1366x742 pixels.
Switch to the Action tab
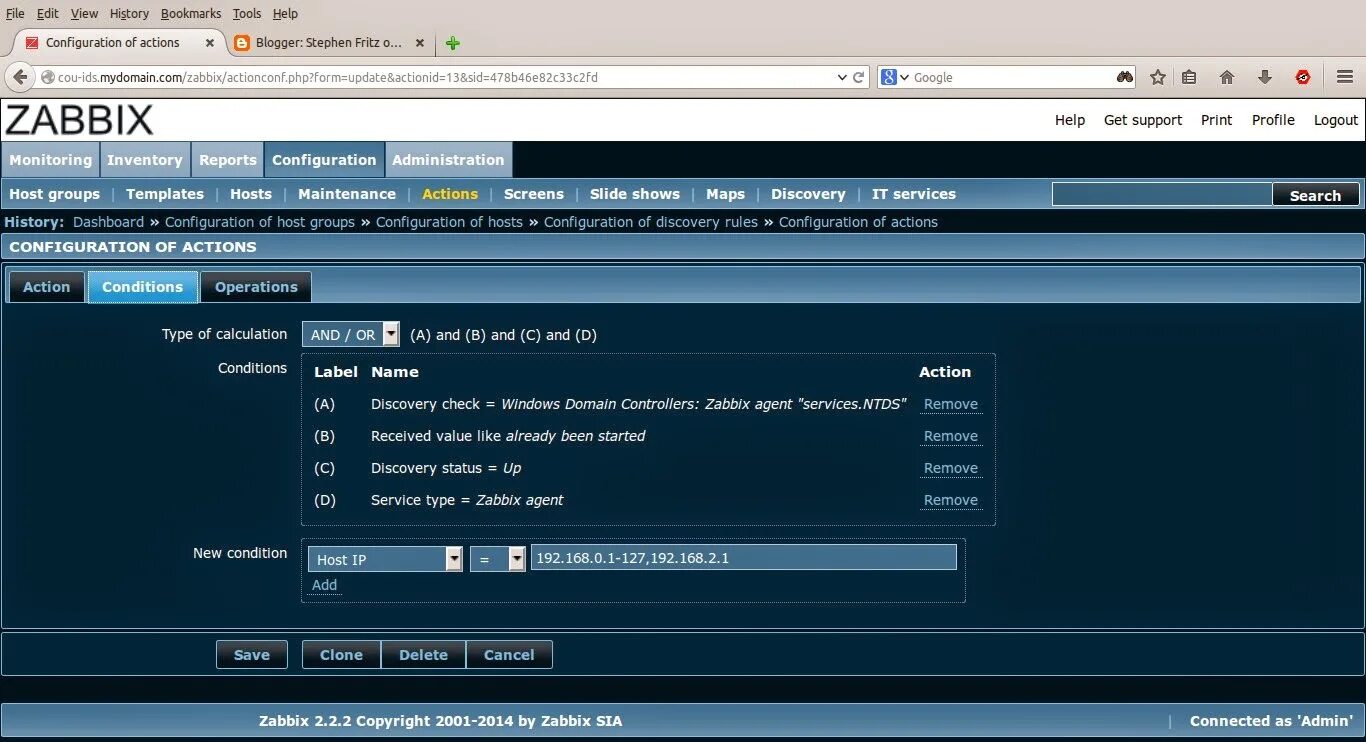click(x=47, y=287)
